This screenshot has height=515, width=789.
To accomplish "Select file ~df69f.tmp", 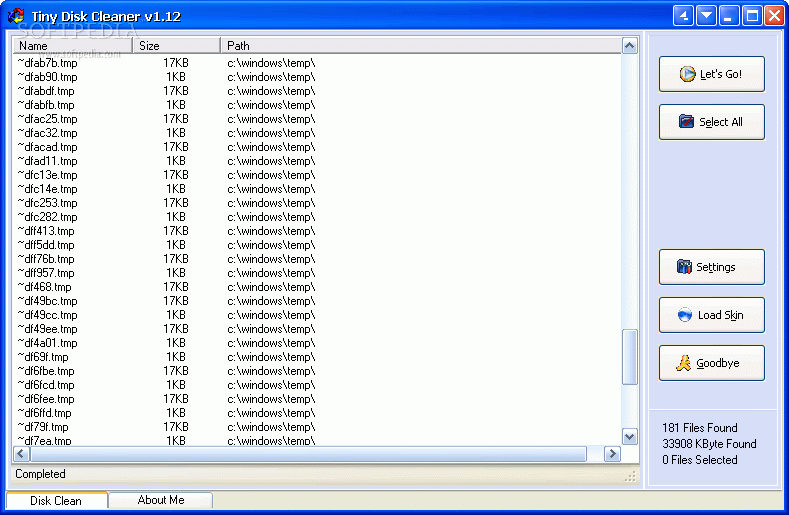I will [43, 357].
